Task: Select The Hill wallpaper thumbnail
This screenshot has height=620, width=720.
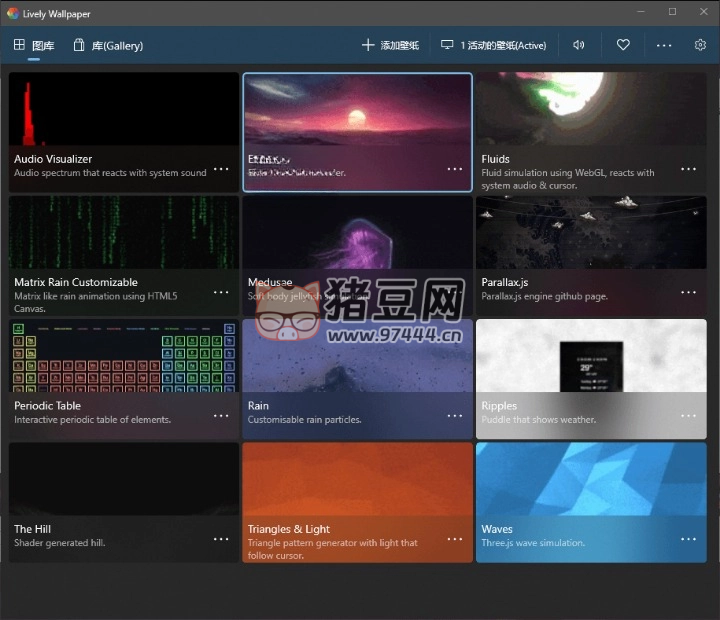Action: pyautogui.click(x=124, y=479)
